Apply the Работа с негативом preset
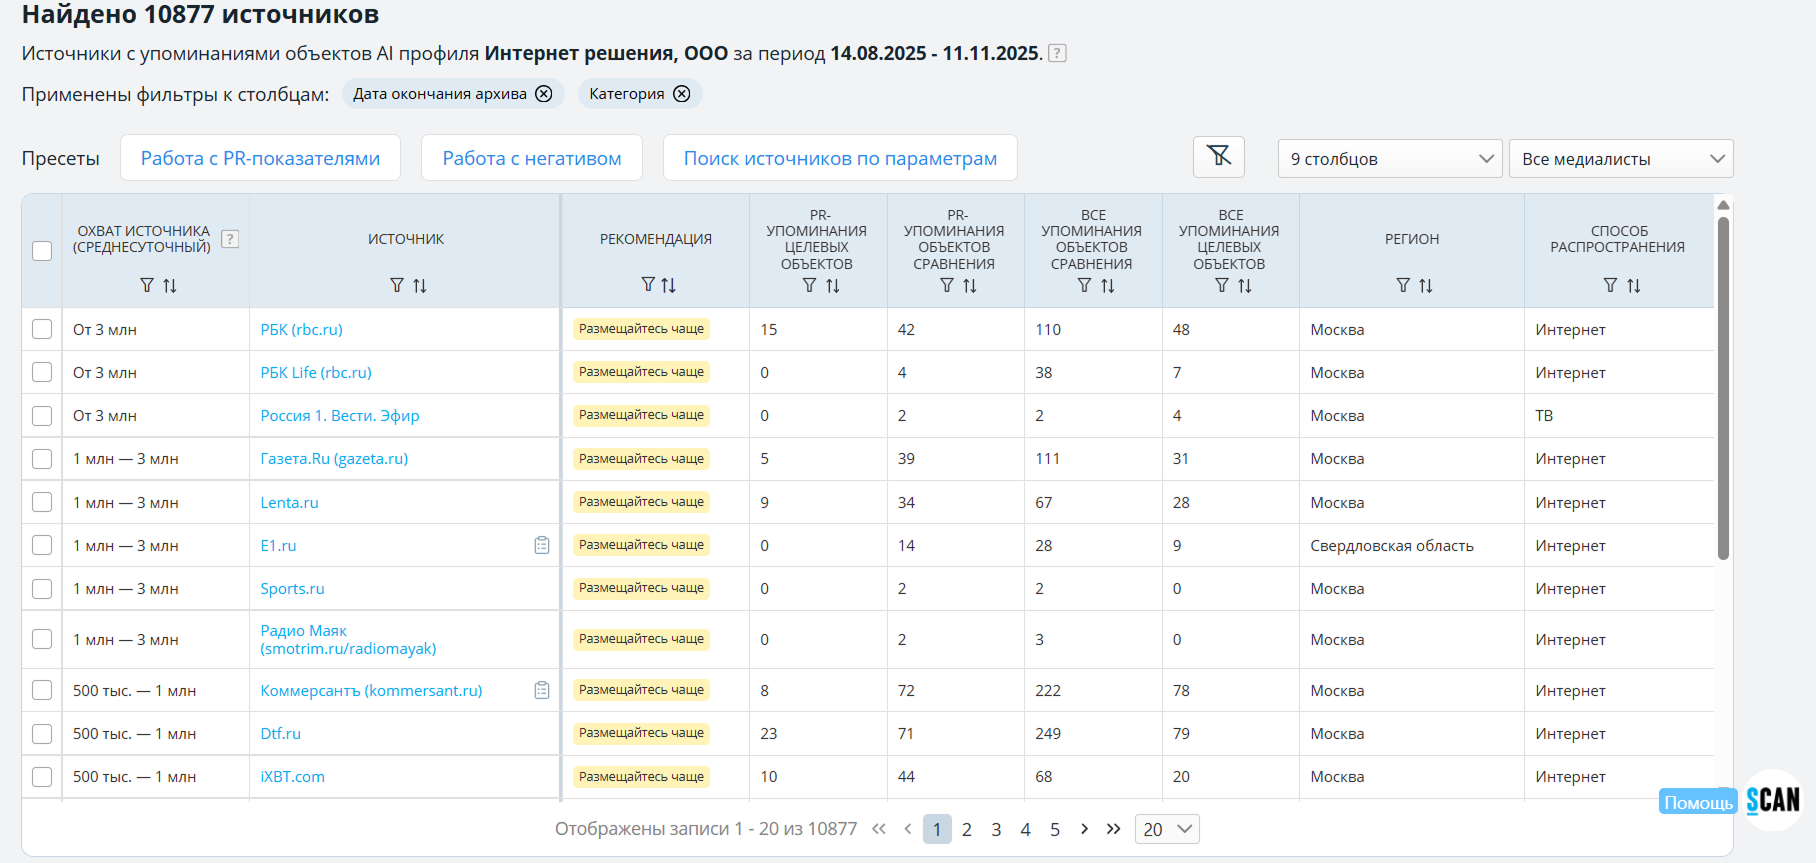 pos(531,158)
